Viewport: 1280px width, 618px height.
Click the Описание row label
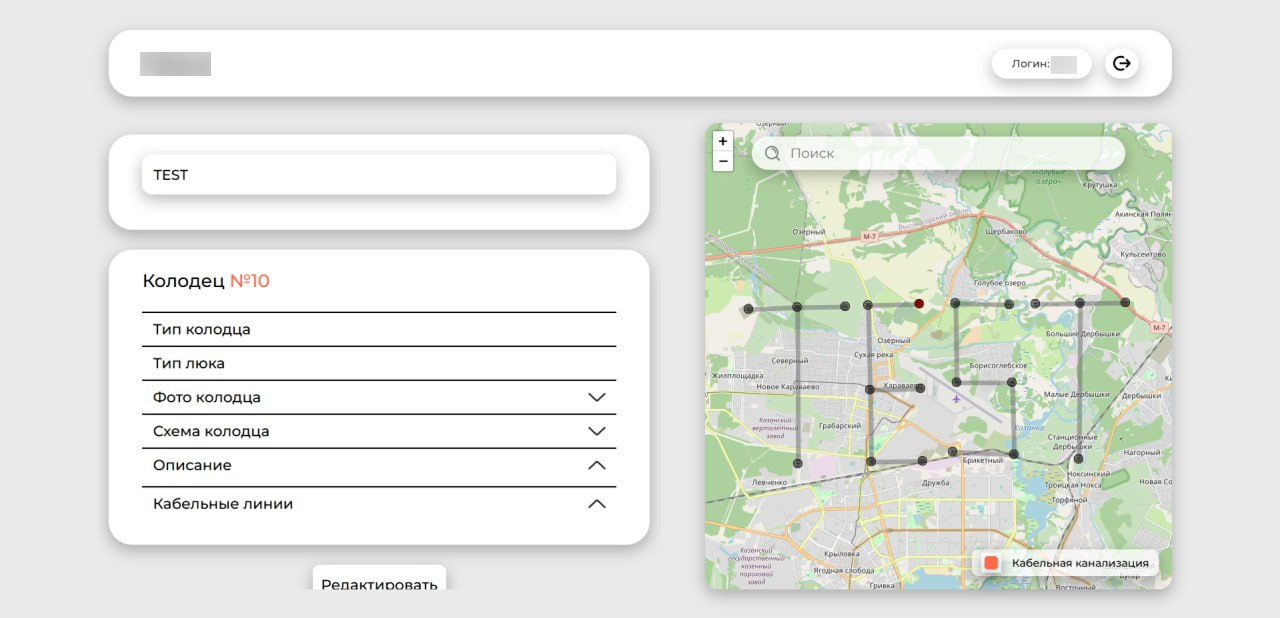point(192,465)
